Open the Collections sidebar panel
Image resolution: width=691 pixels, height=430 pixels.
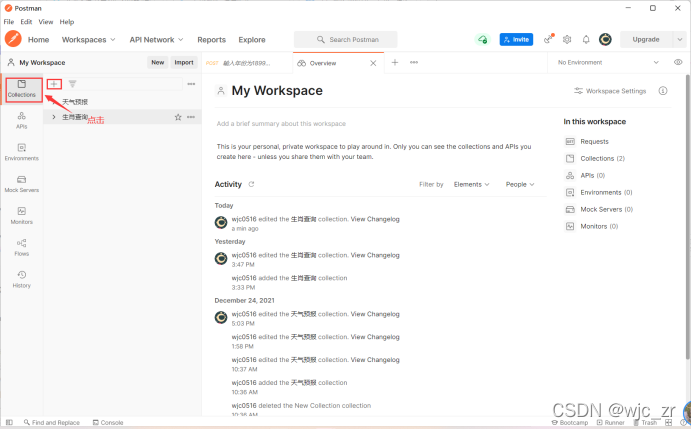(x=22, y=89)
